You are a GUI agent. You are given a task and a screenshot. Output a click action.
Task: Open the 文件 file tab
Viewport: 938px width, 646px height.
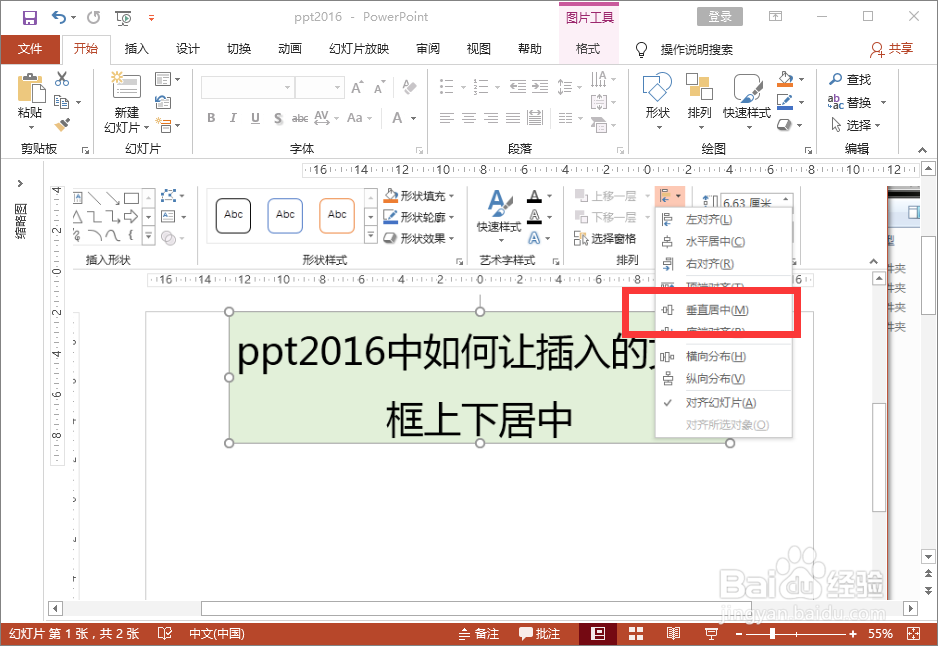point(30,49)
